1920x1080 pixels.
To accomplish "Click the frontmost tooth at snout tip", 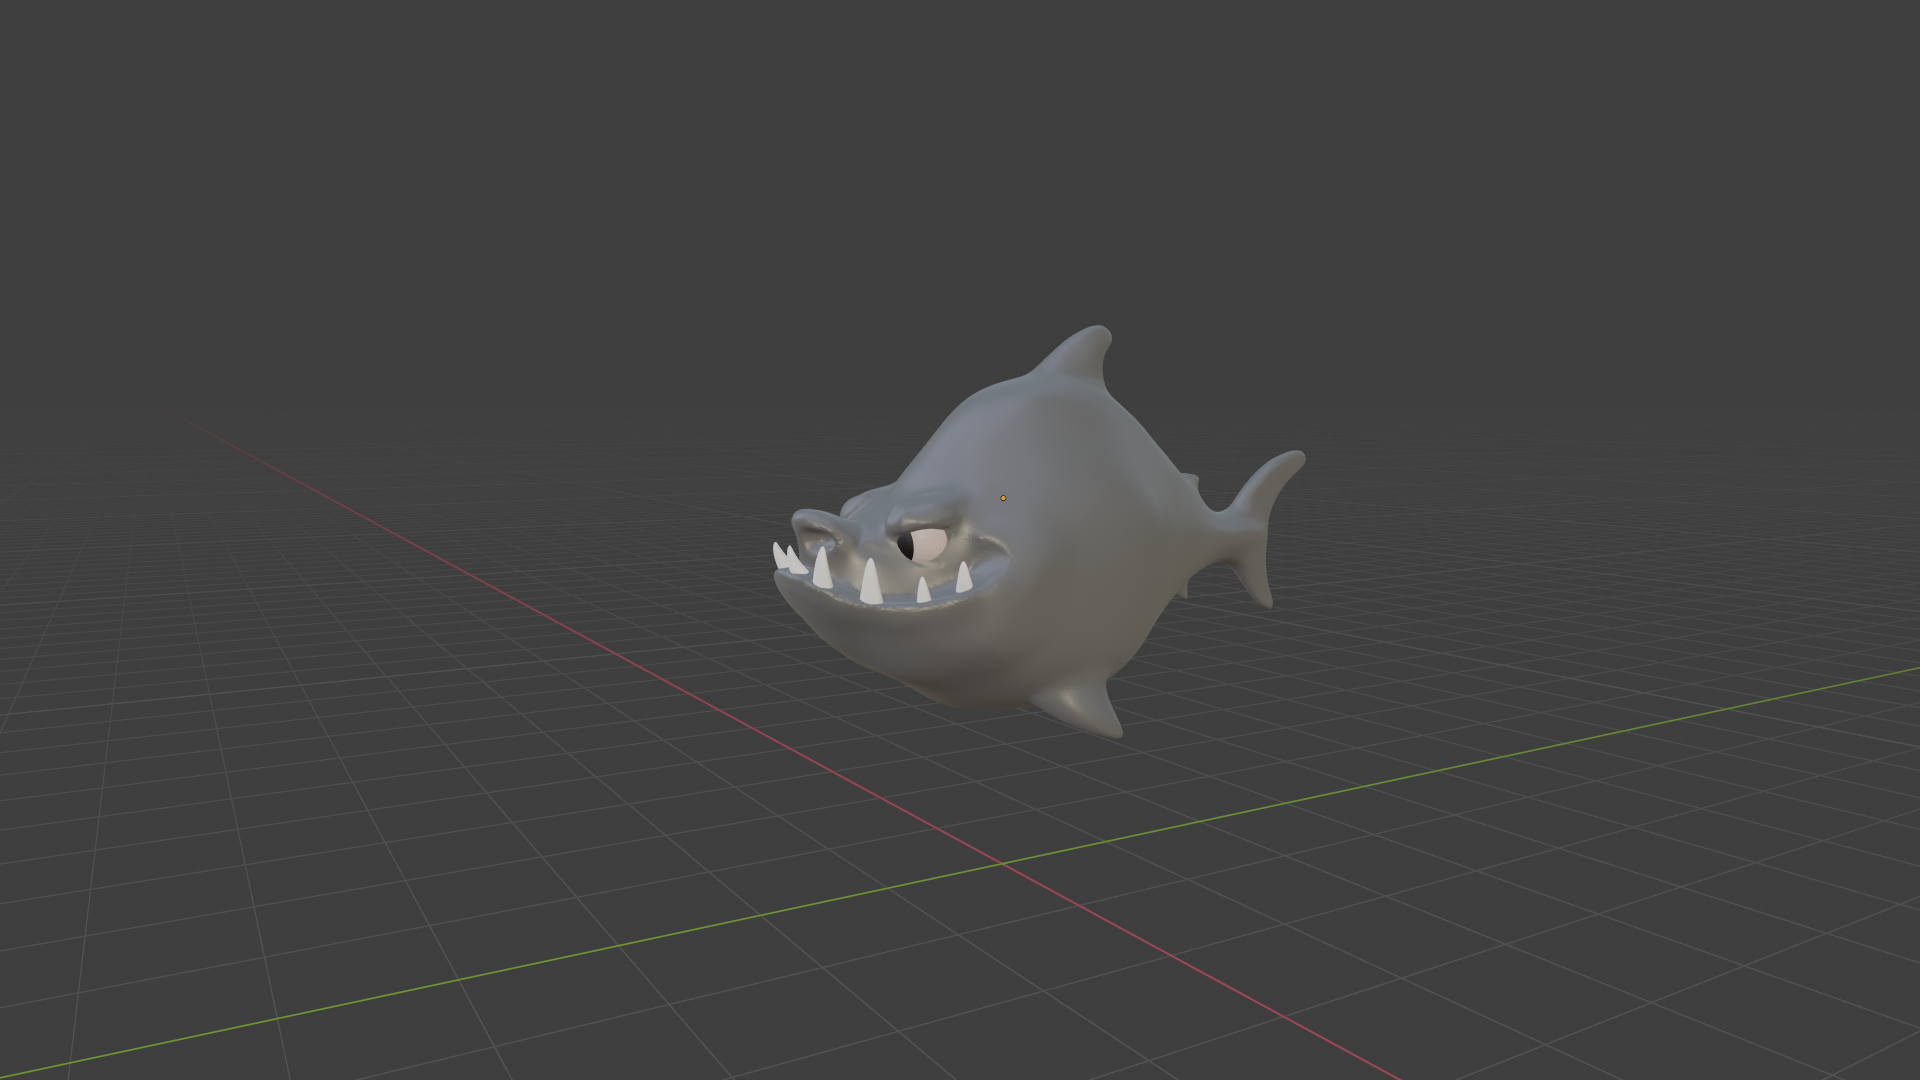I will (778, 555).
